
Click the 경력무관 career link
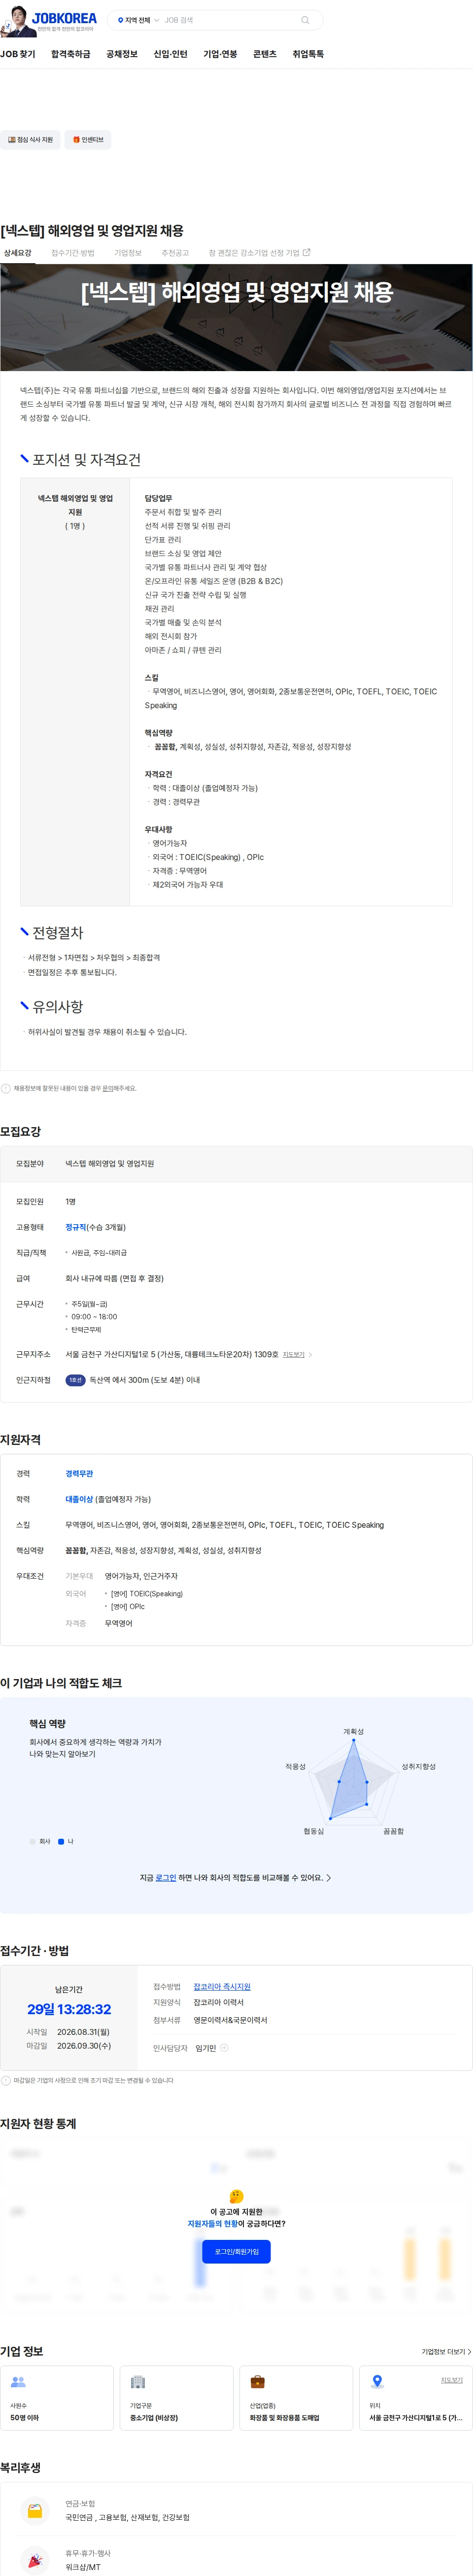tap(79, 1474)
